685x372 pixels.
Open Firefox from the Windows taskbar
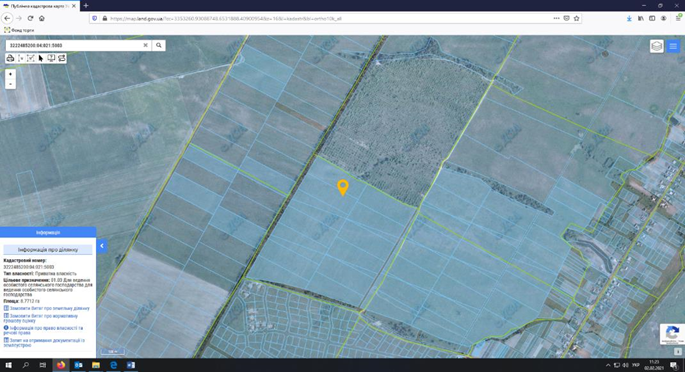[61, 365]
